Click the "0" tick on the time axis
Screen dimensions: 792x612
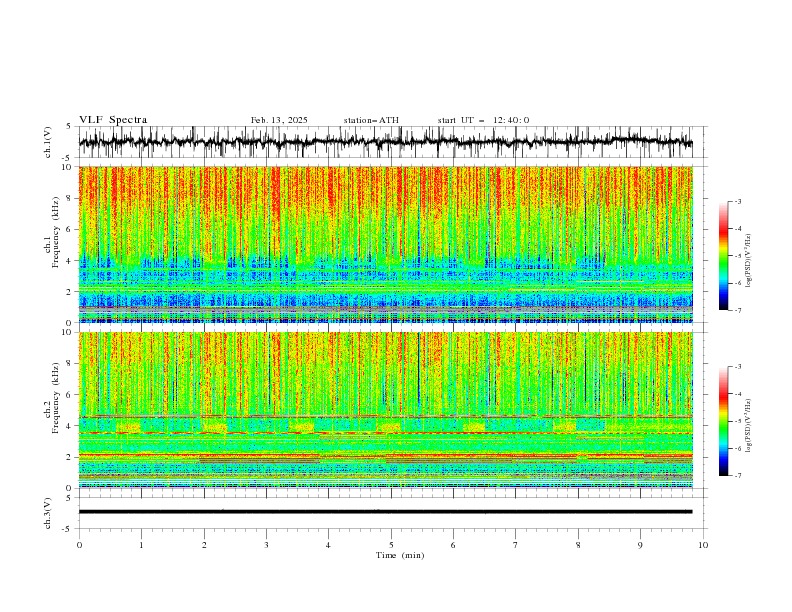pos(79,545)
